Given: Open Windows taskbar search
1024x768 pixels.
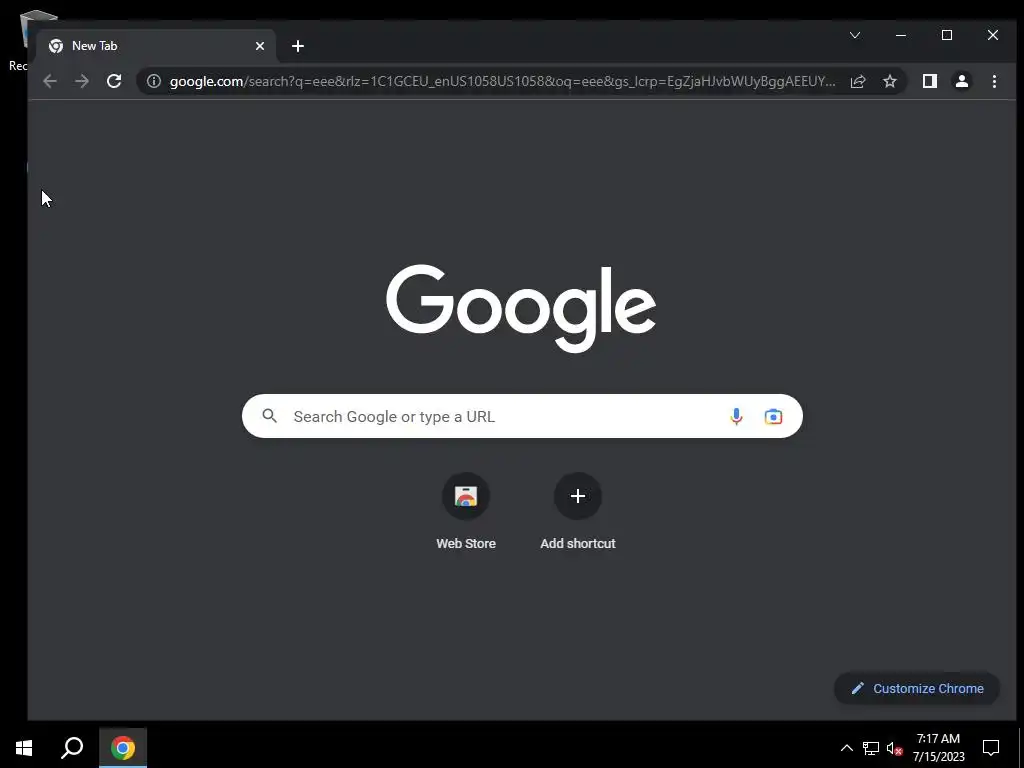Looking at the screenshot, I should pos(72,748).
